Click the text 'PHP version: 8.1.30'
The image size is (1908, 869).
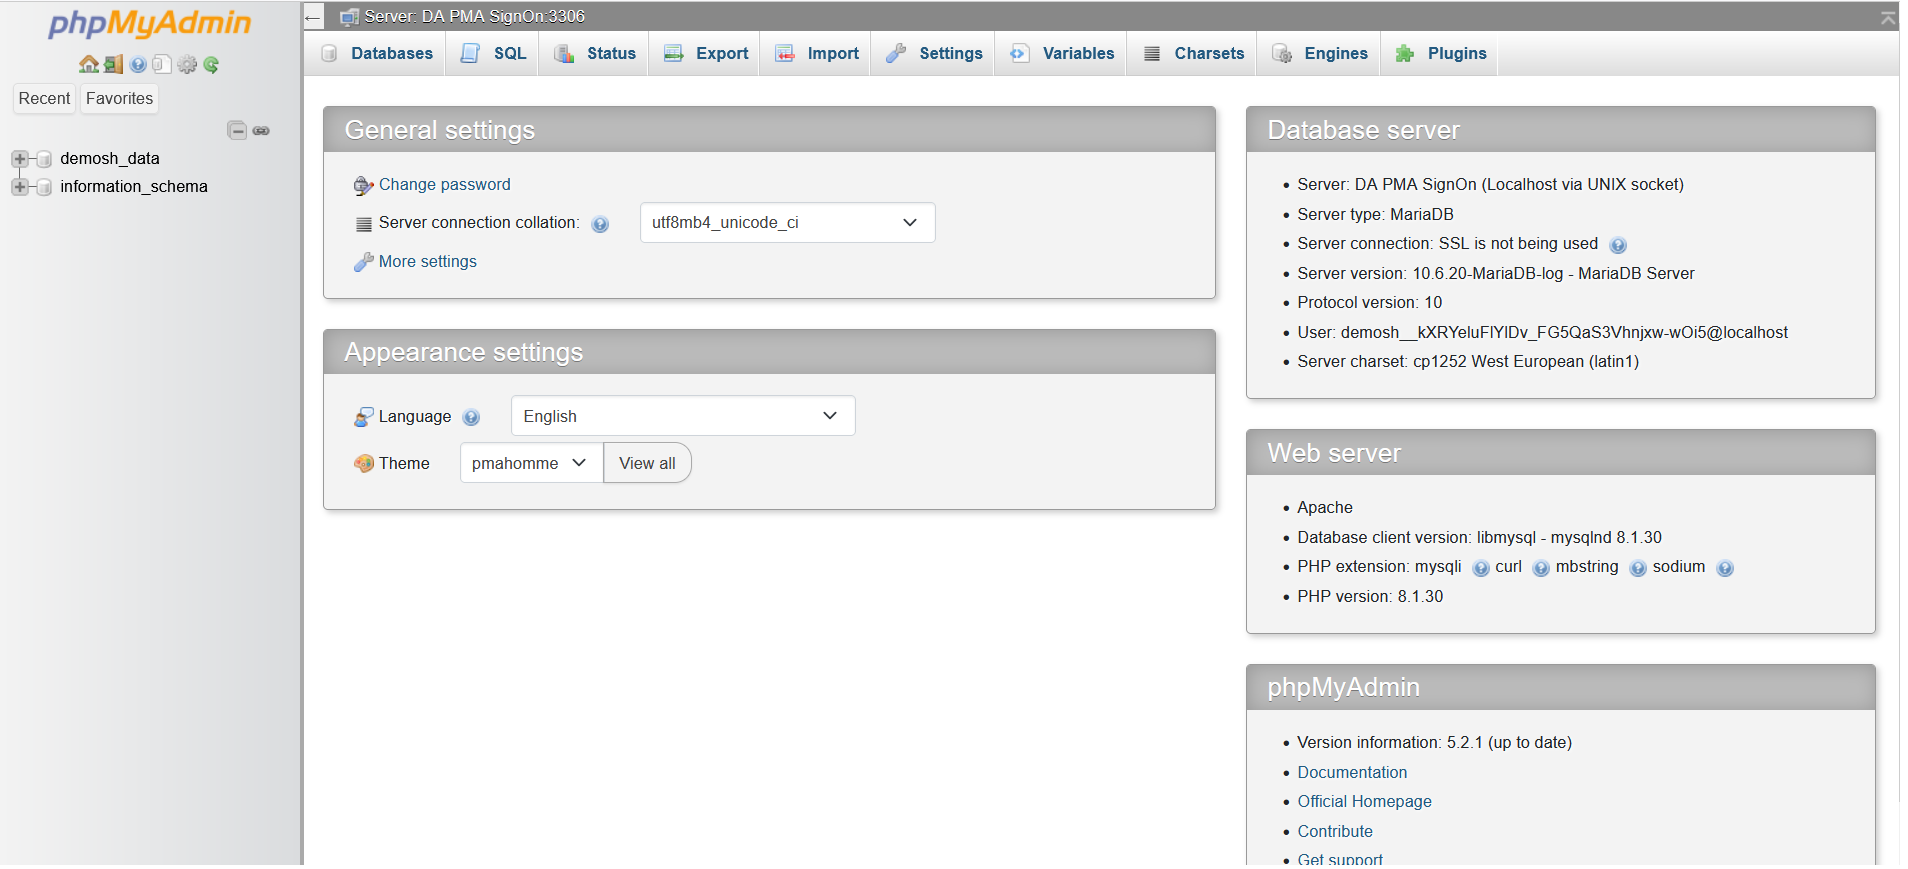pyautogui.click(x=1370, y=597)
